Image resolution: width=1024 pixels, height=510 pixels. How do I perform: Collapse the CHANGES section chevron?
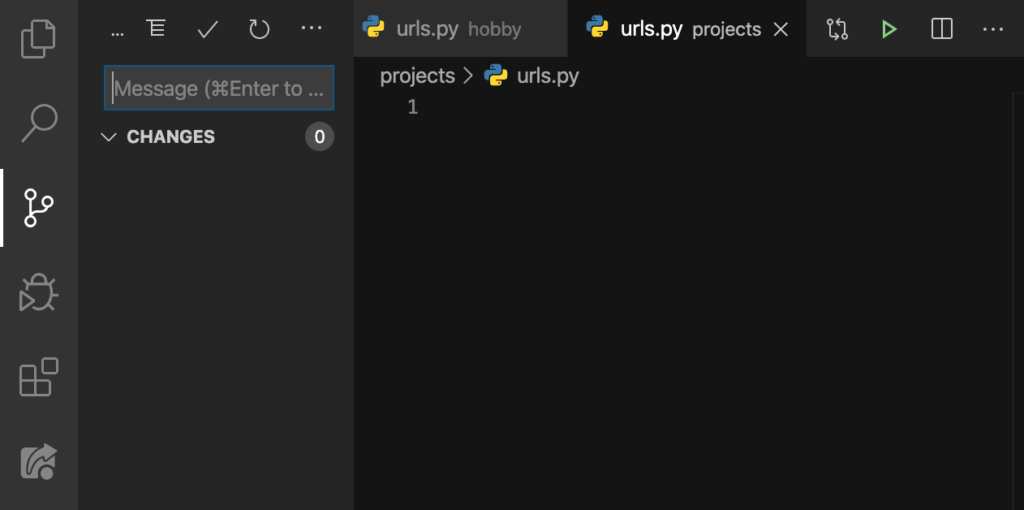108,136
